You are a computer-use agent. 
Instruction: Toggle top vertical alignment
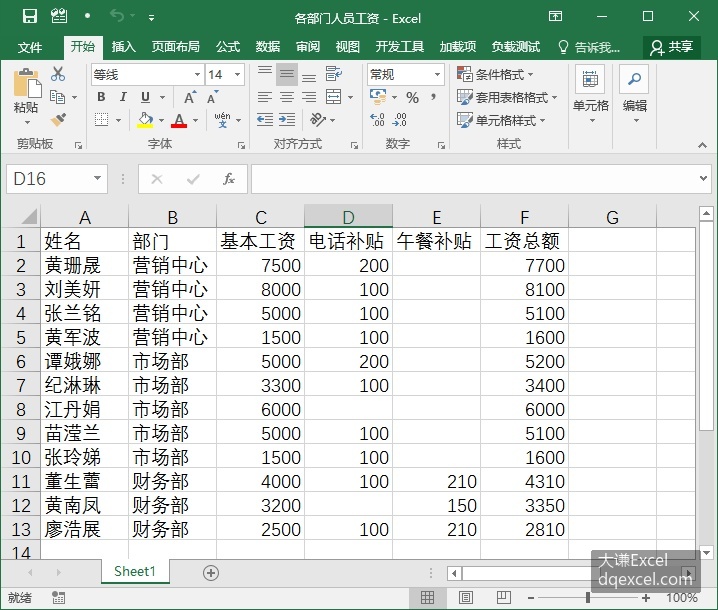(x=265, y=73)
